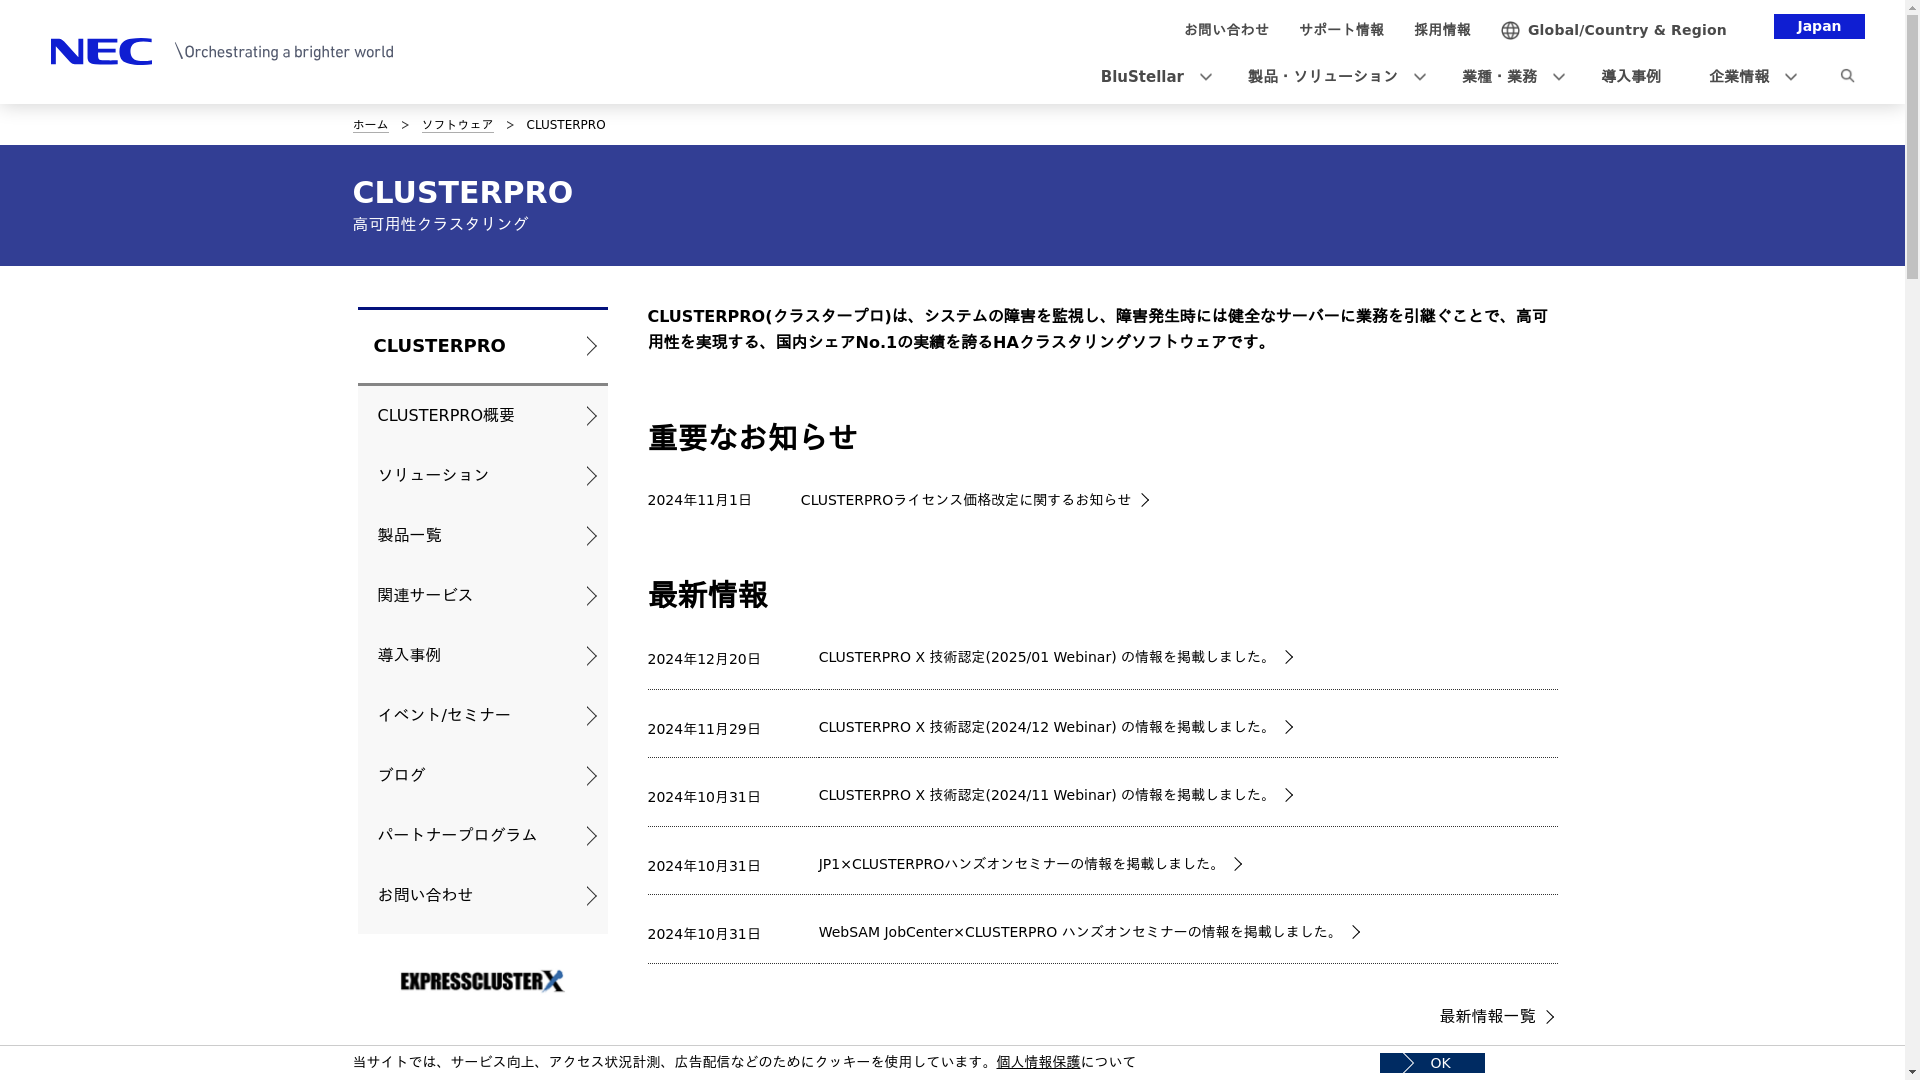Open CLUSTERPROライセンス価格改定 notice link

pyautogui.click(x=965, y=500)
